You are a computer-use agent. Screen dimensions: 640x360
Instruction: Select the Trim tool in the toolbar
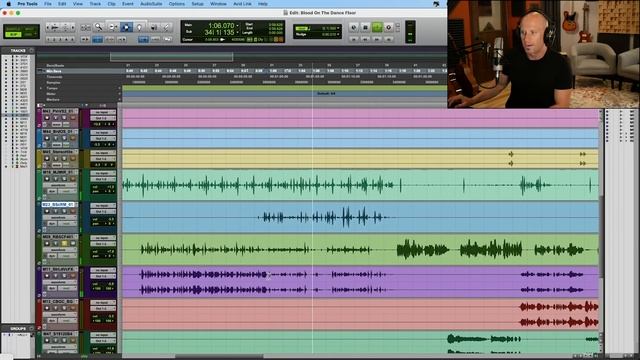113,27
